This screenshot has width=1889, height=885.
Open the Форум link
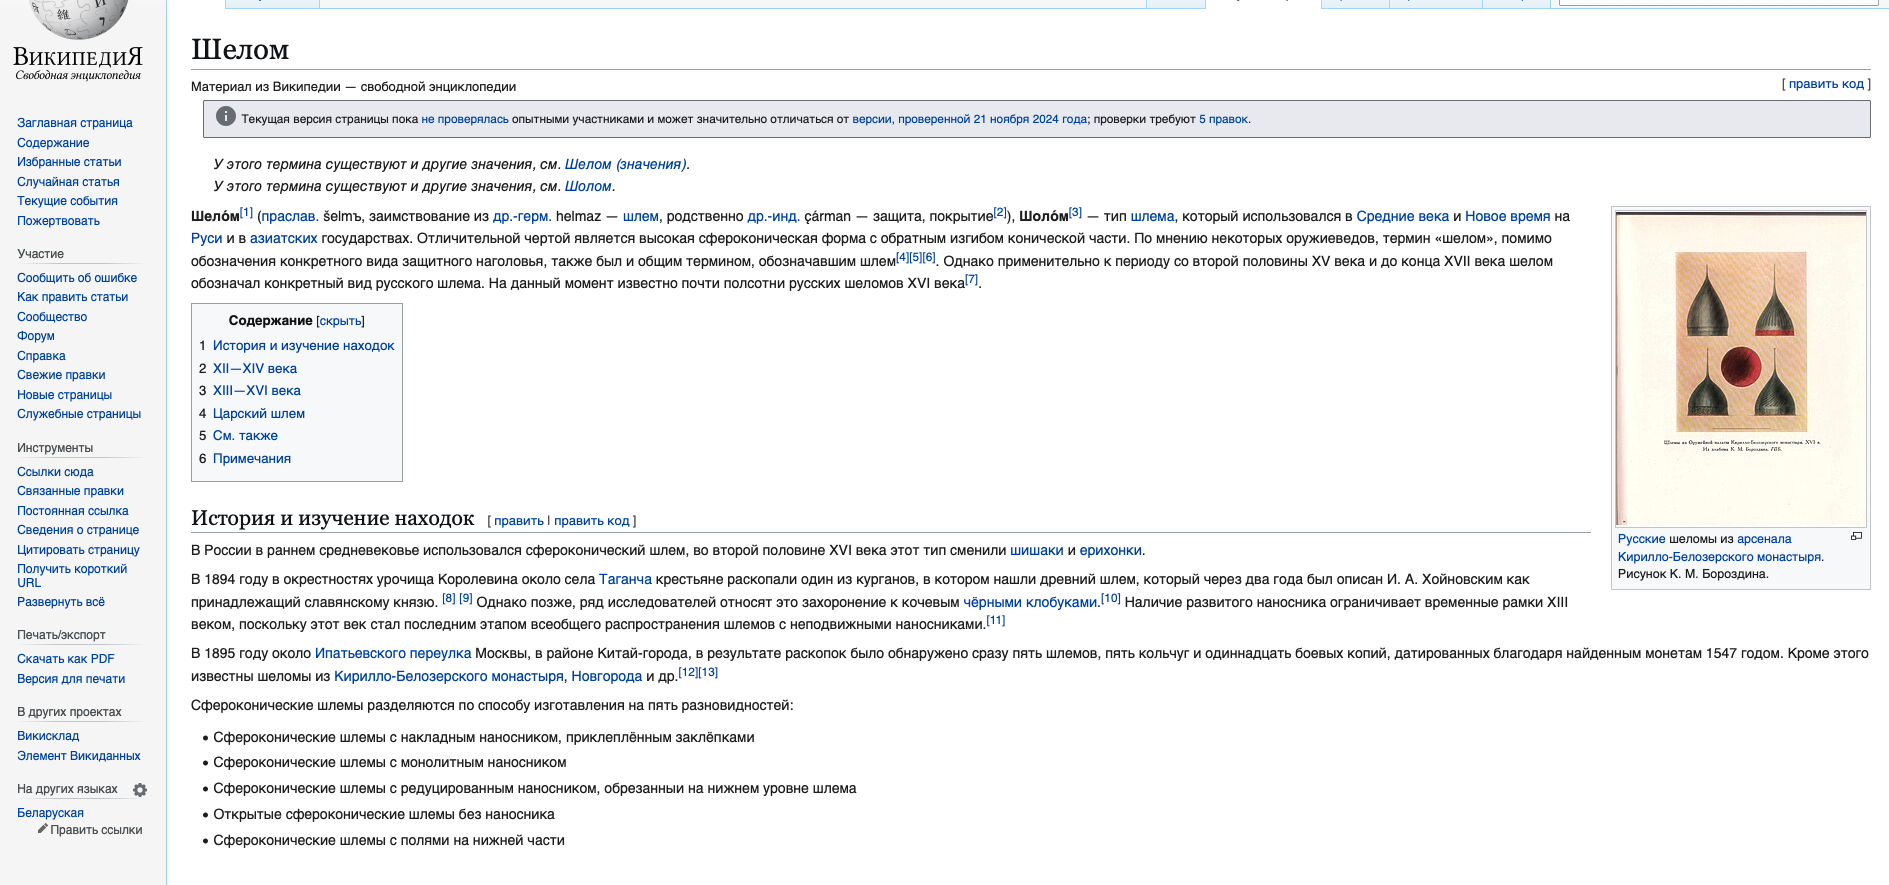click(36, 336)
